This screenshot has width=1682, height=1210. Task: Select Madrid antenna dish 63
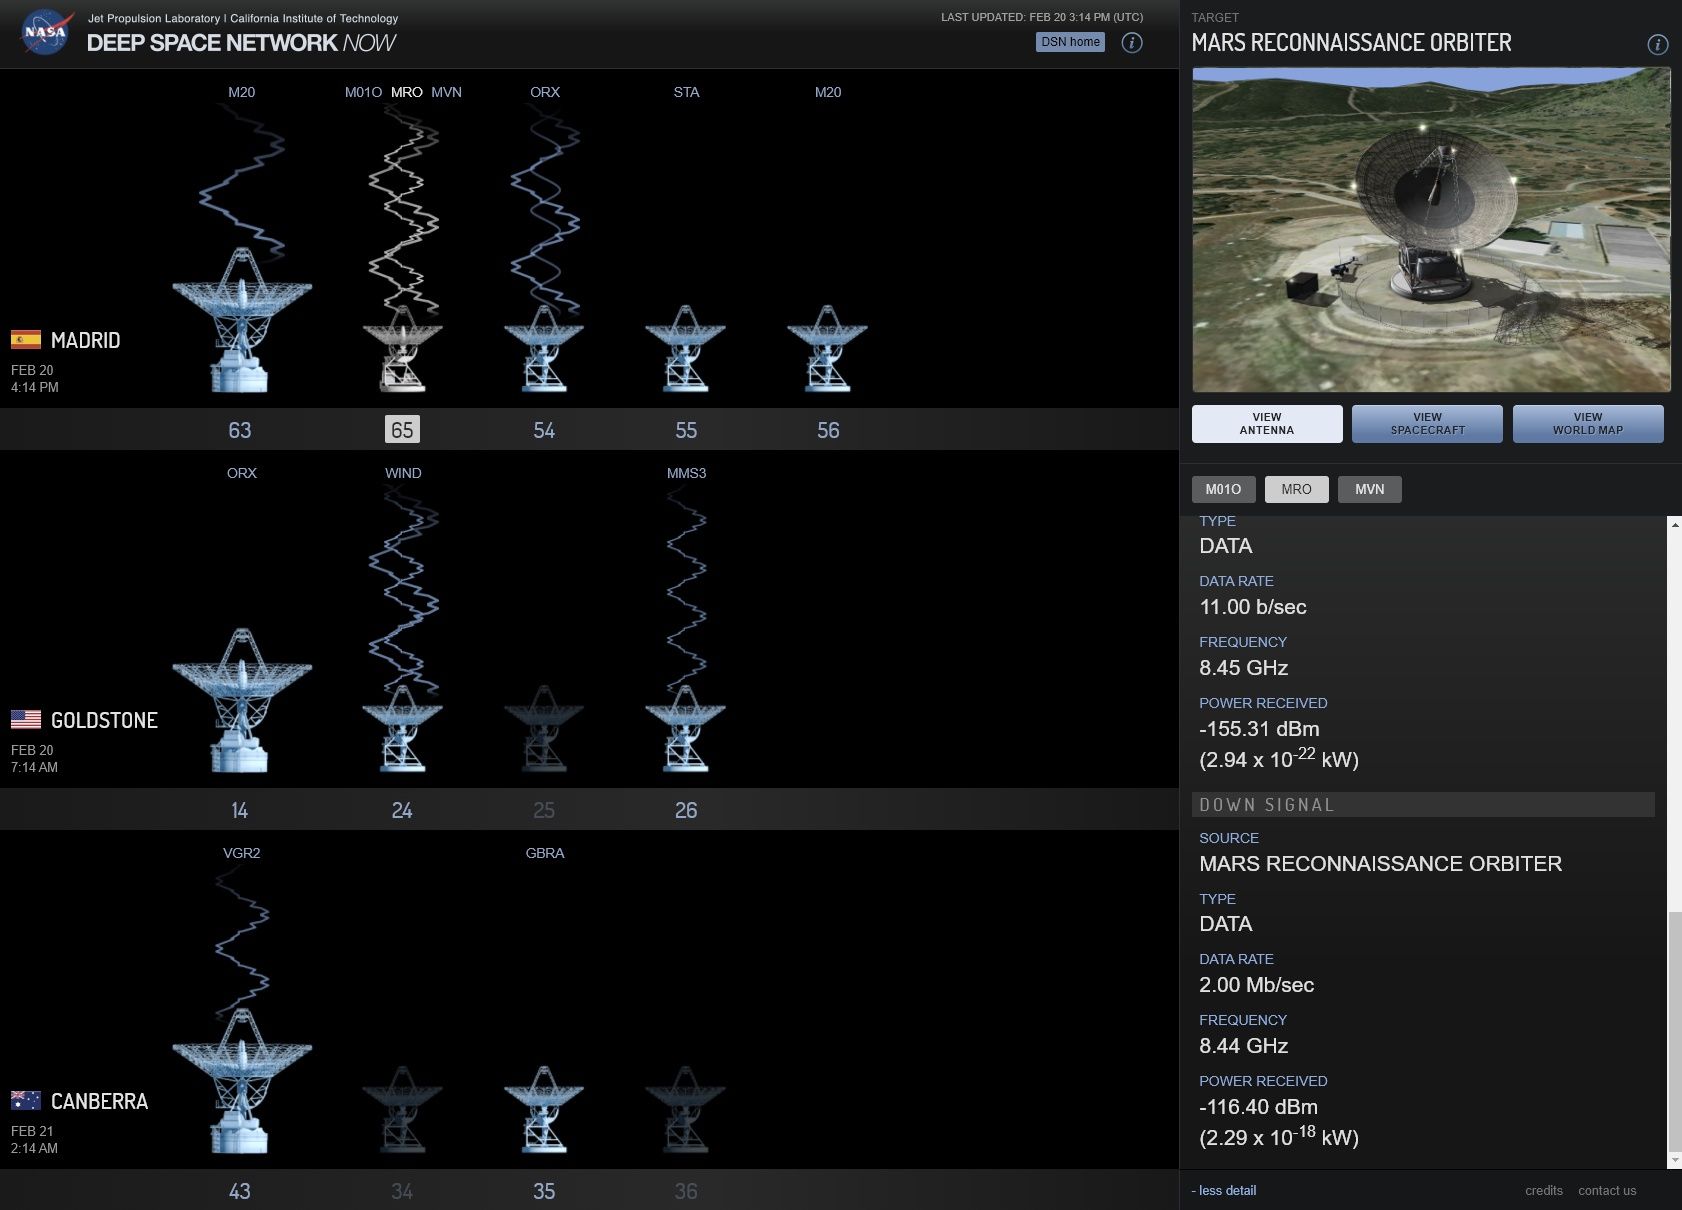[x=241, y=320]
